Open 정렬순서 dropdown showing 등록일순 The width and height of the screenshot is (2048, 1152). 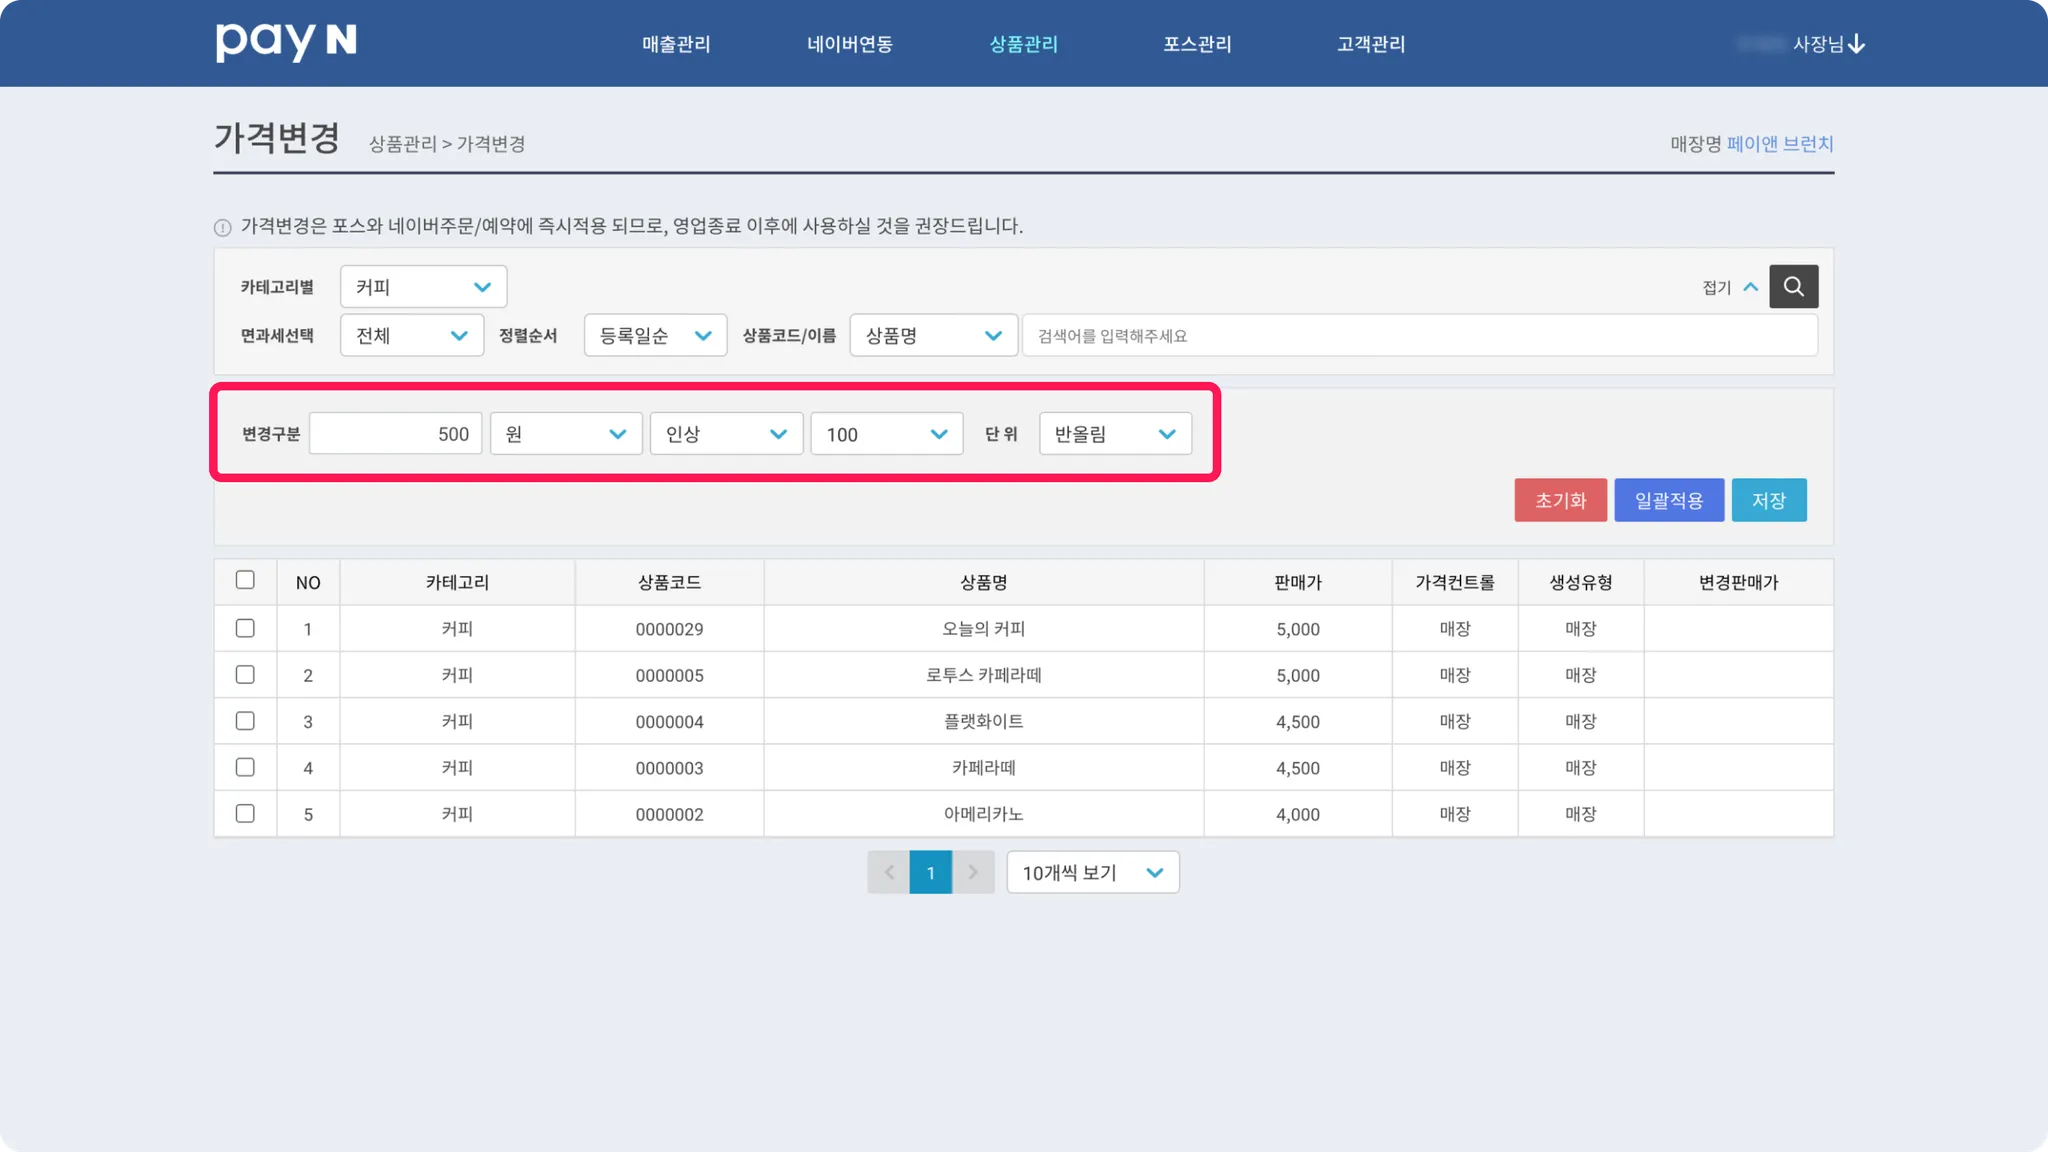(x=655, y=336)
